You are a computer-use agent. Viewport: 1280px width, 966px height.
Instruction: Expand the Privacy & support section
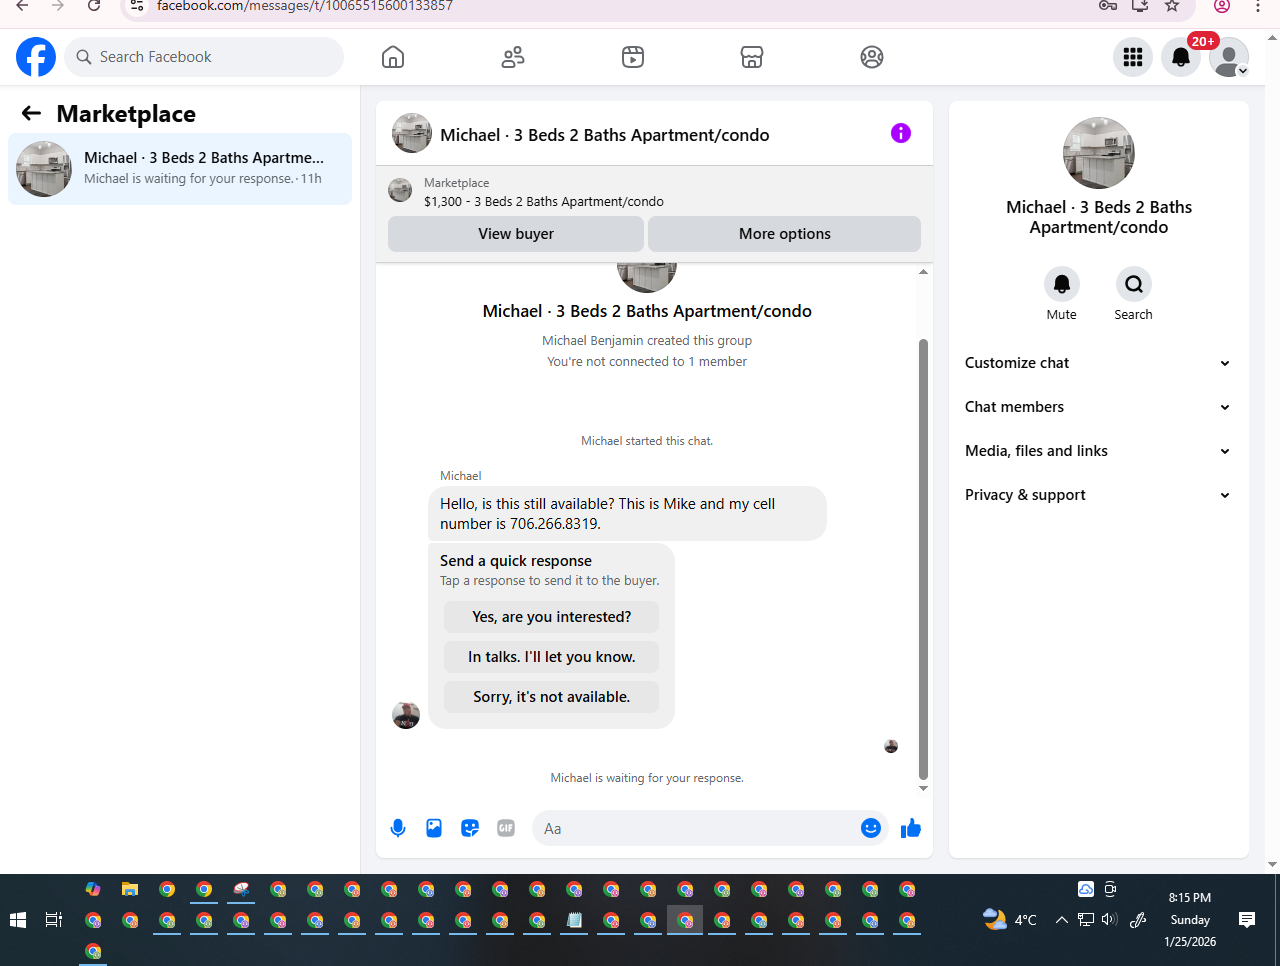(1098, 495)
